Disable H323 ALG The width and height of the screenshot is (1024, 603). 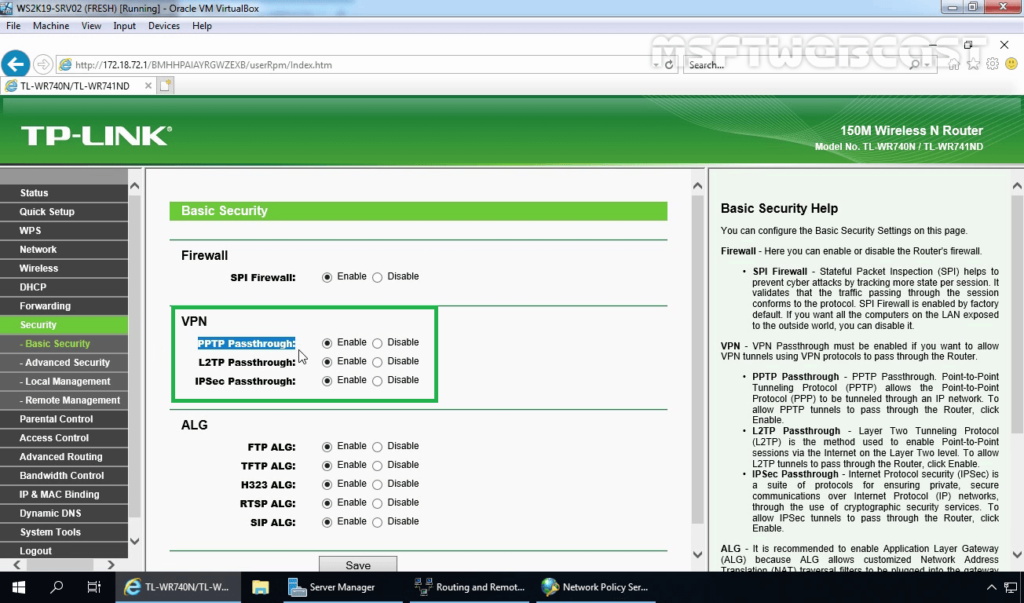pyautogui.click(x=377, y=485)
